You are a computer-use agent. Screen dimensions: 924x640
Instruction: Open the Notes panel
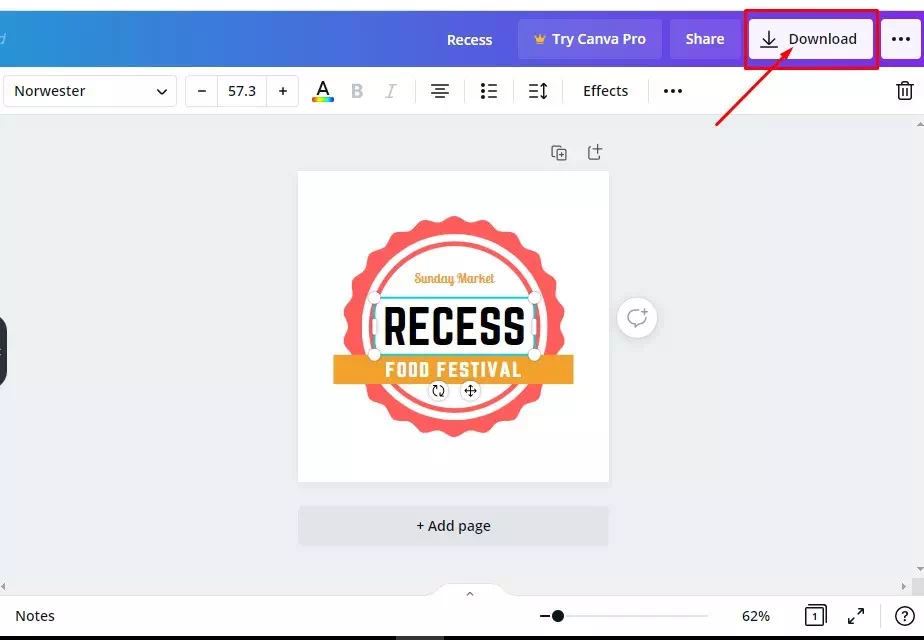[x=35, y=616]
